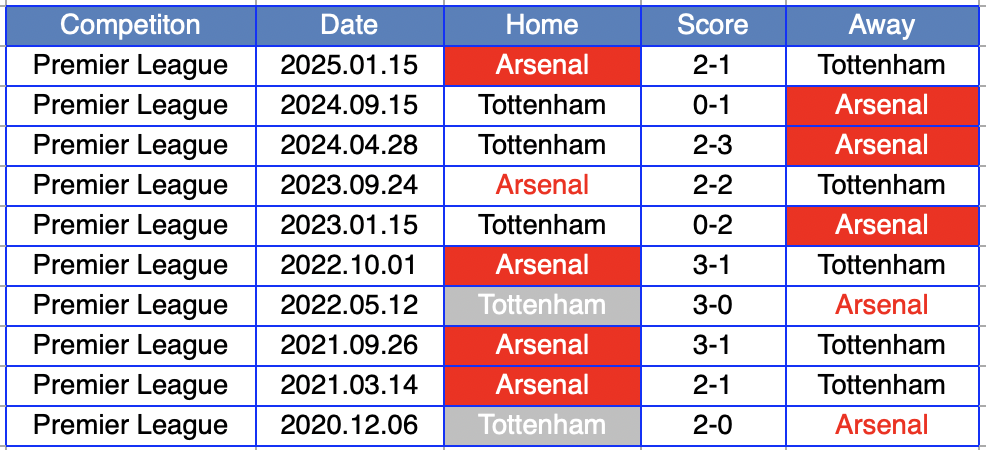This screenshot has height=450, width=986.
Task: Click the Home column header cell
Action: tap(542, 25)
